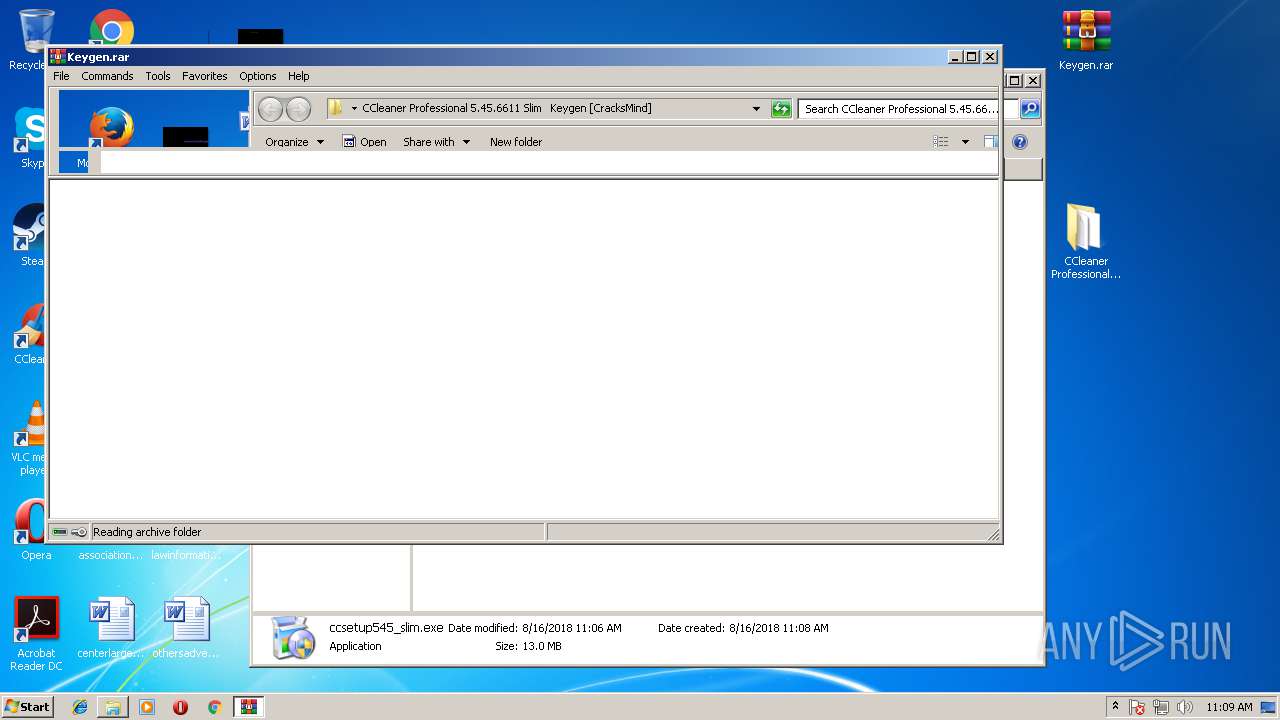The height and width of the screenshot is (720, 1280).
Task: Show hidden system tray icons
Action: point(1115,706)
